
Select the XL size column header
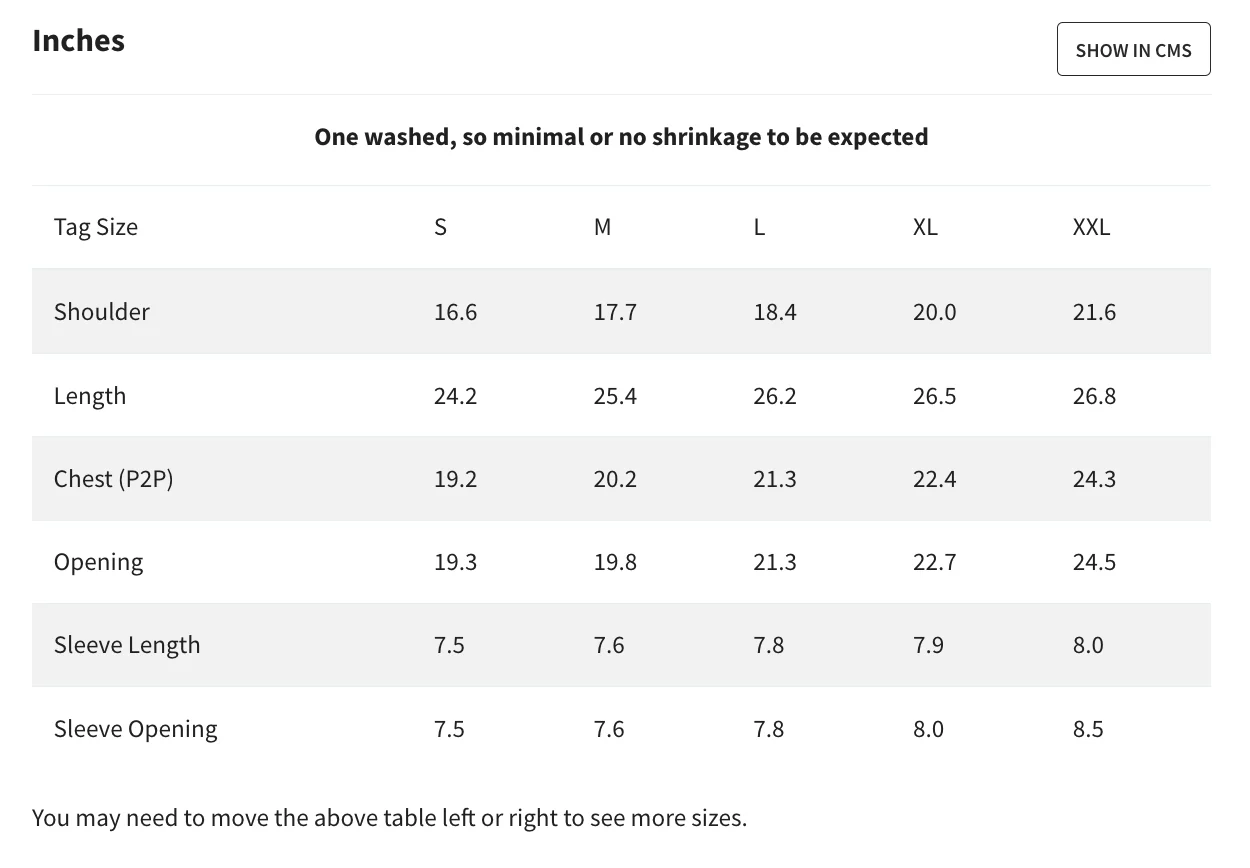[925, 227]
